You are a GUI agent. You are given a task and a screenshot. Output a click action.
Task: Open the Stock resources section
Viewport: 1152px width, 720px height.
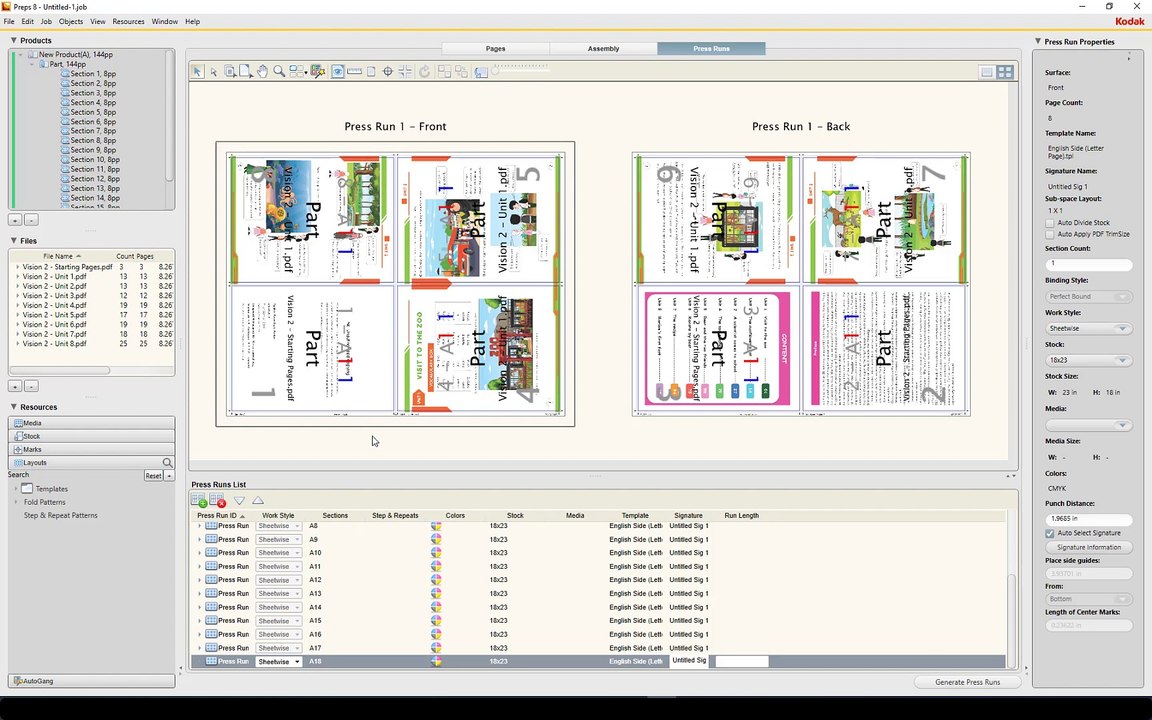(x=92, y=436)
